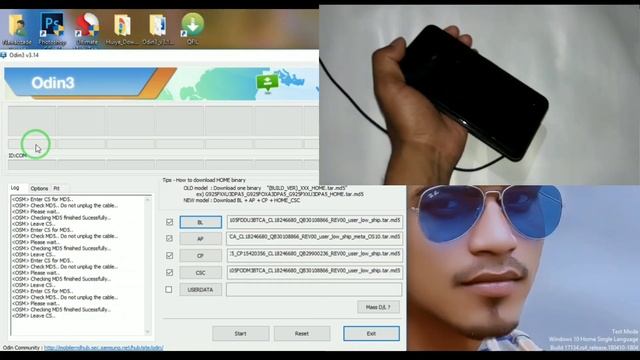
Task: Click the log panel scrollbar up arrow
Action: 148,200
